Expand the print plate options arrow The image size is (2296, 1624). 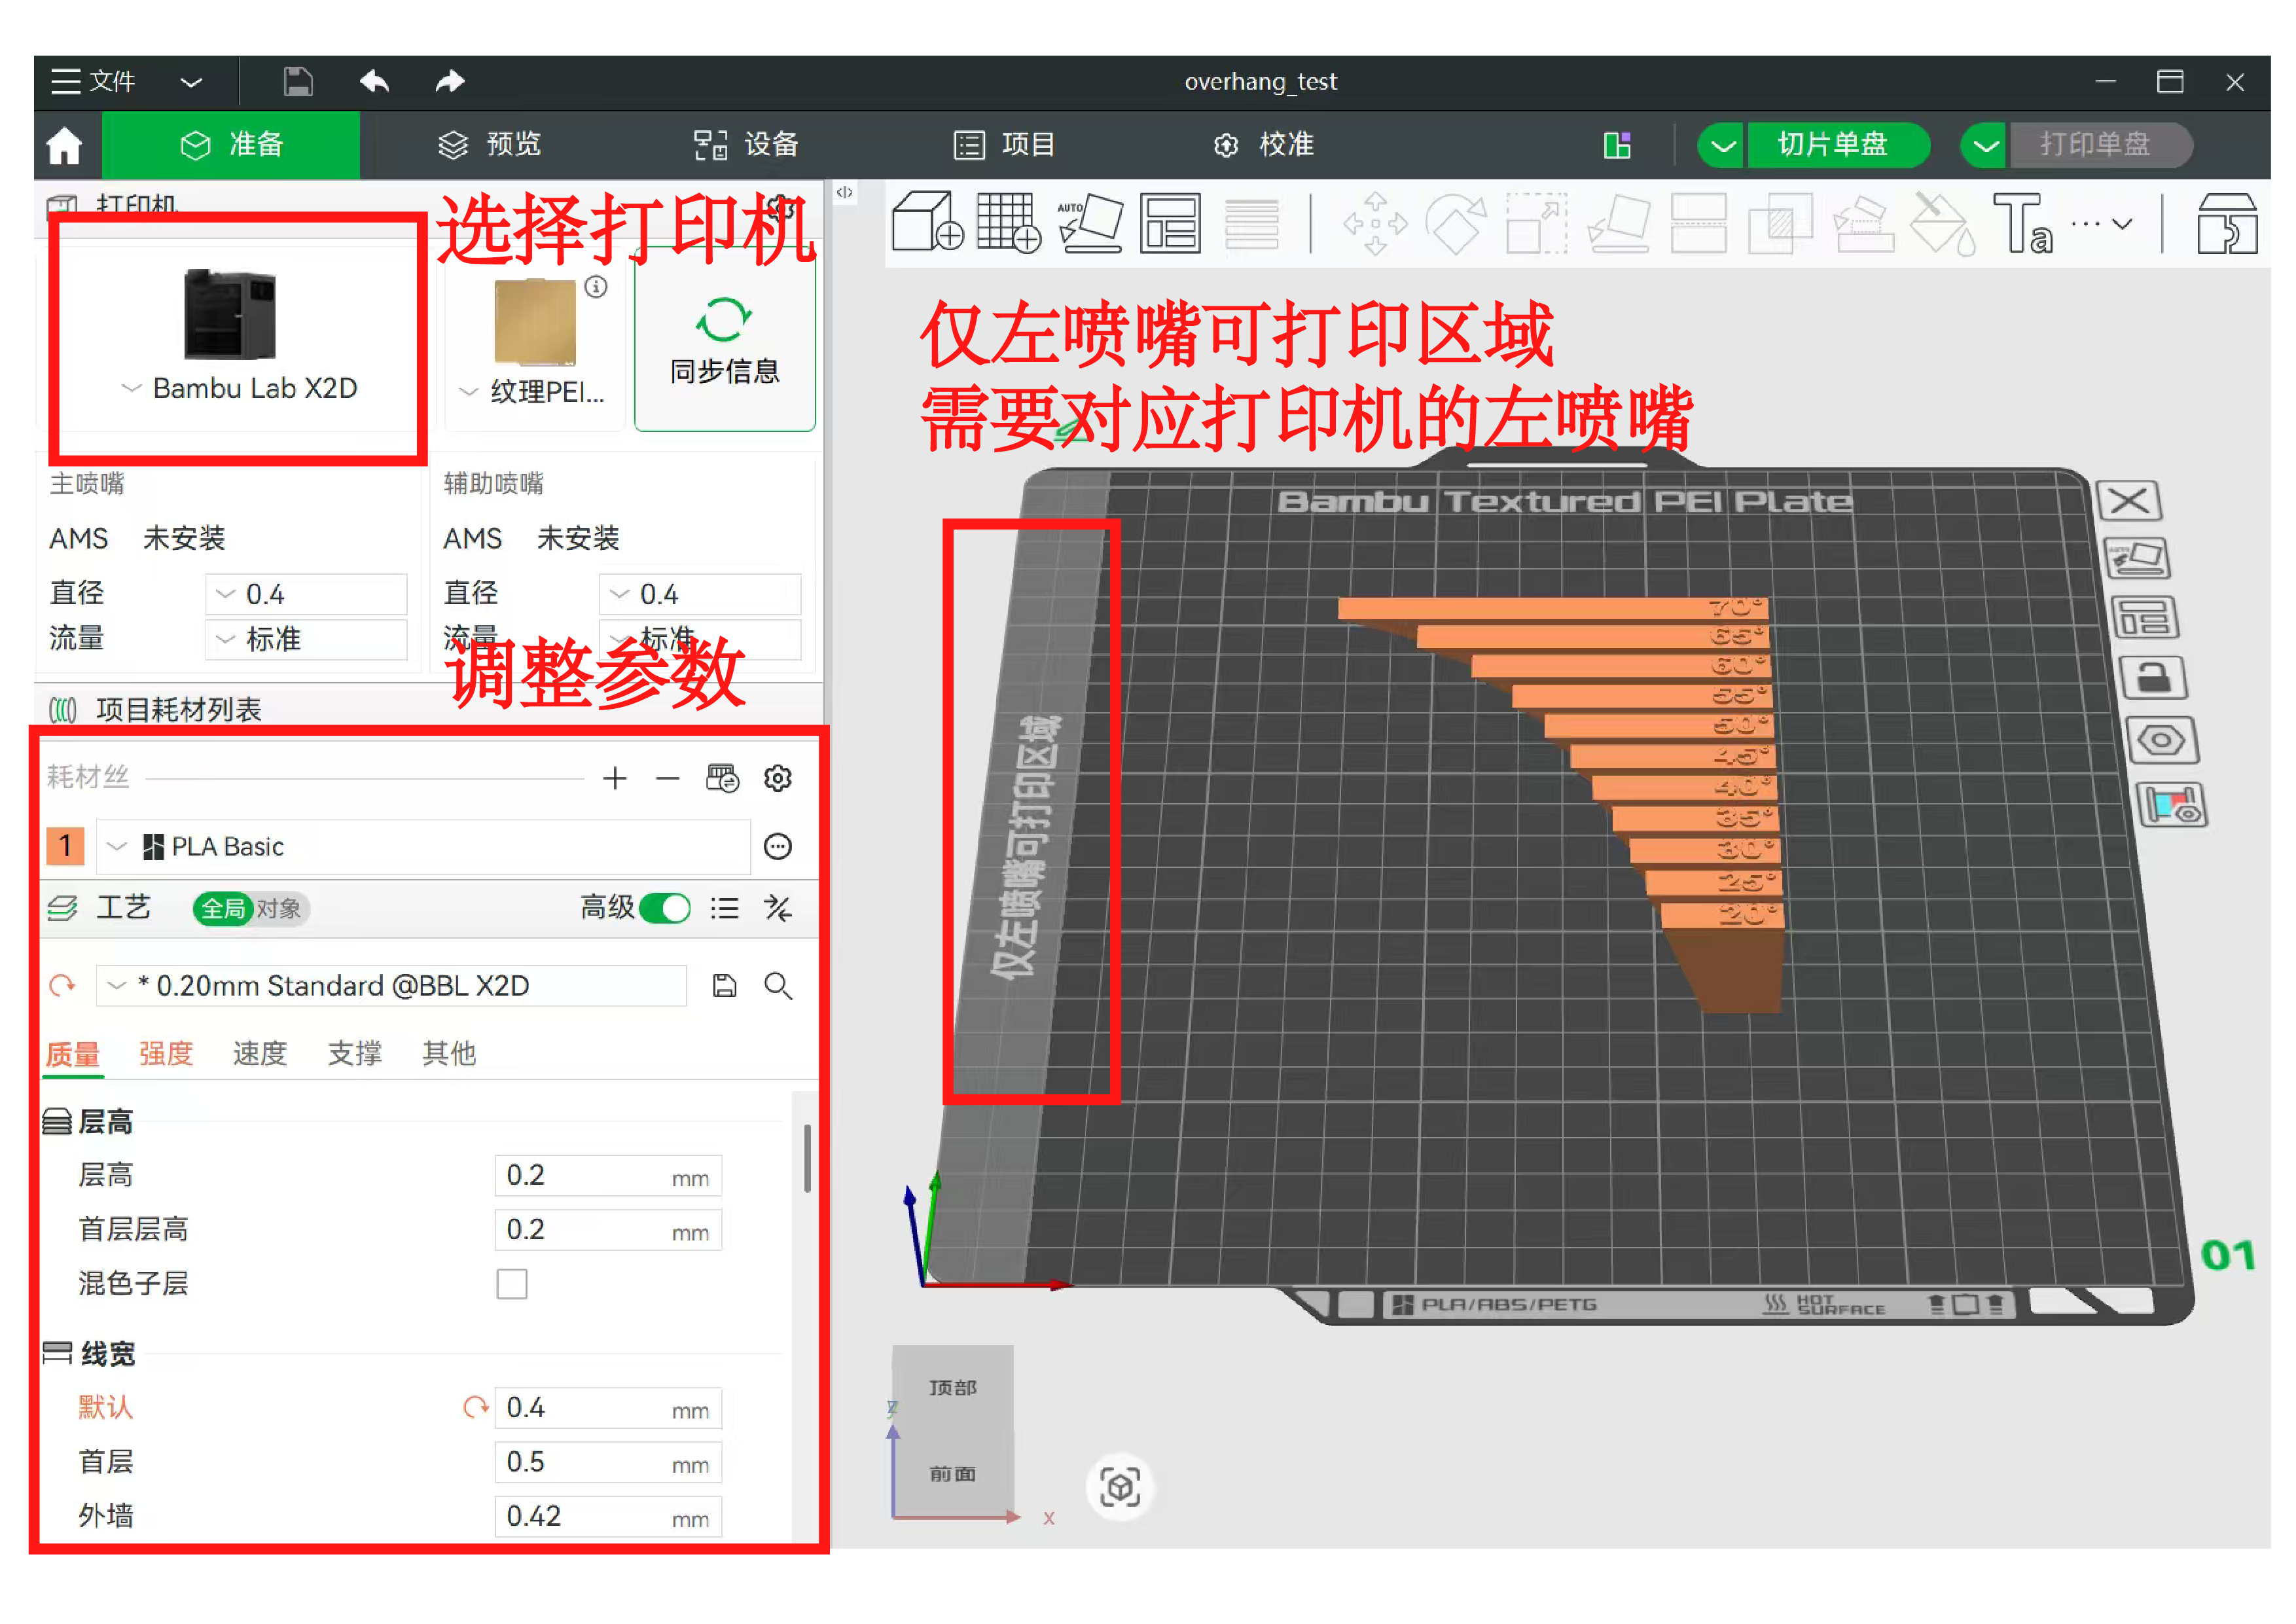(1986, 146)
